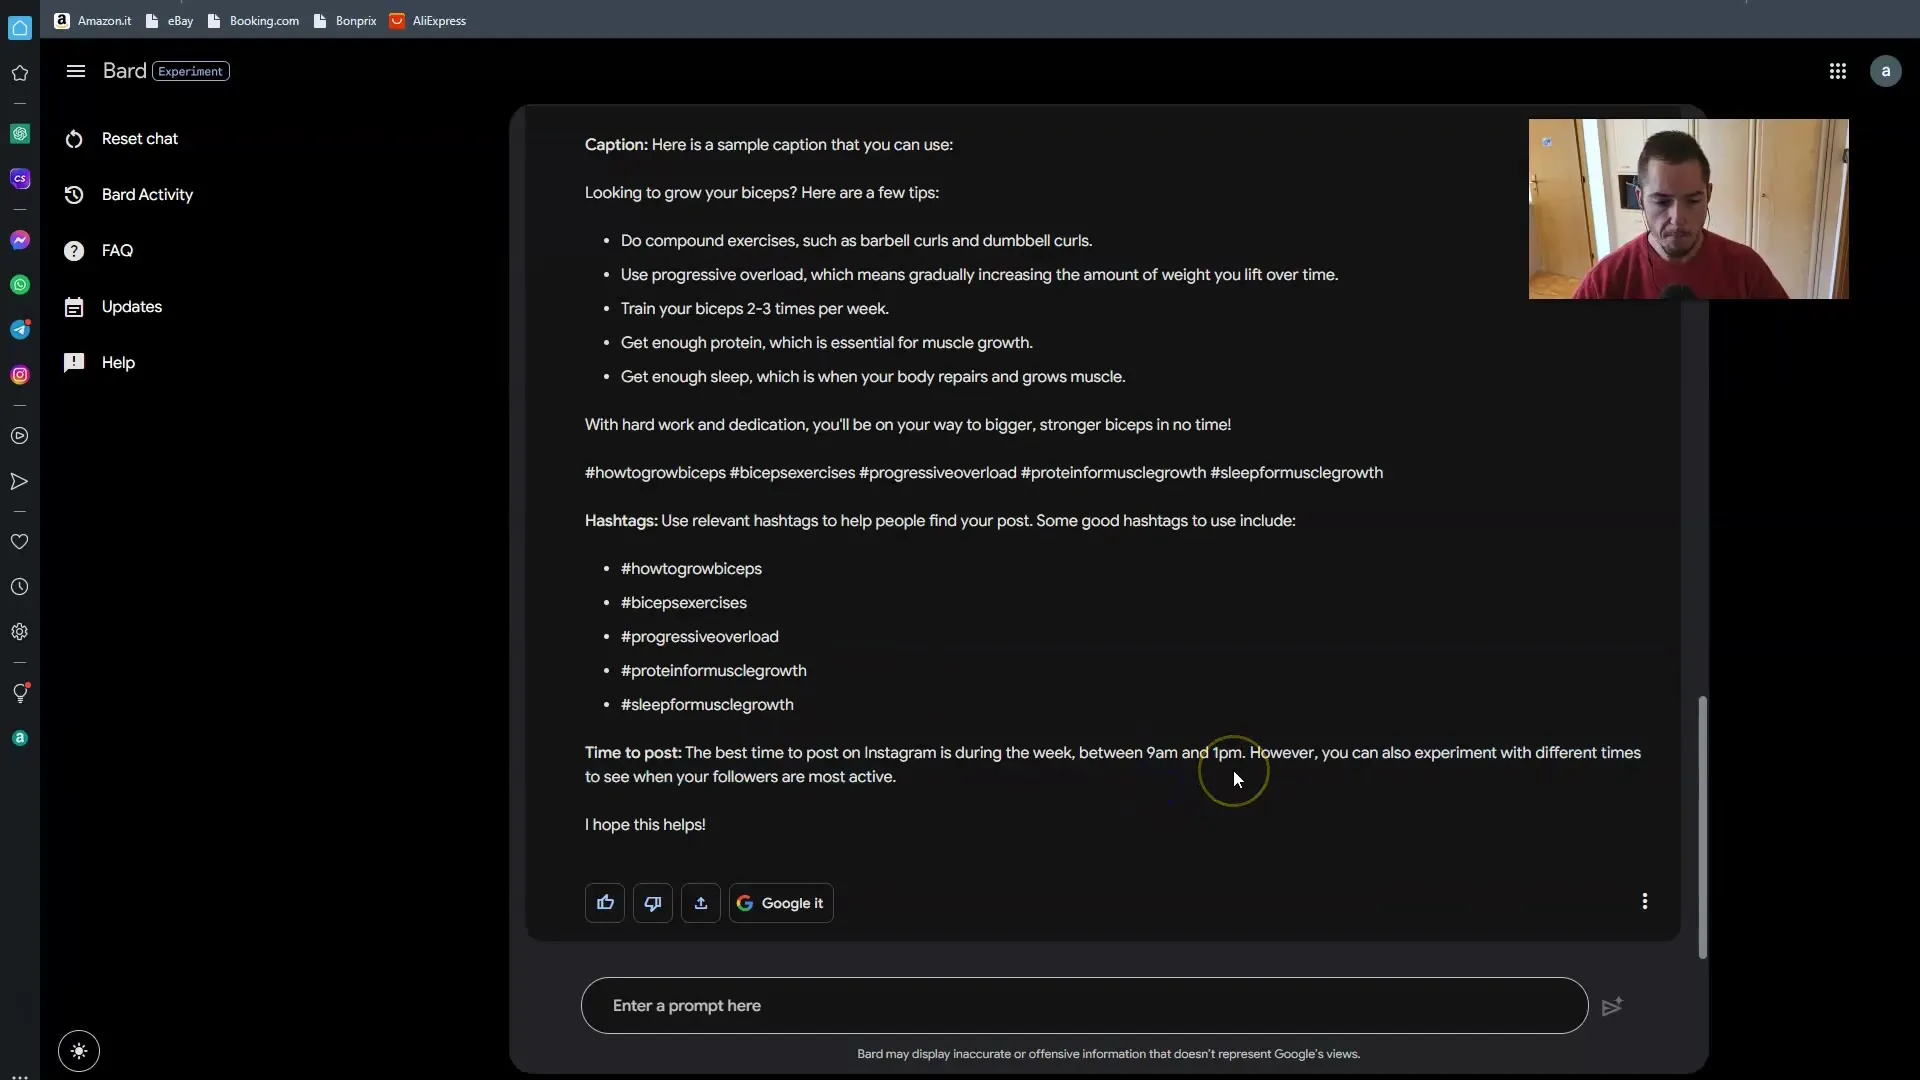Select the FAQ menu item
1920x1080 pixels.
coord(117,251)
